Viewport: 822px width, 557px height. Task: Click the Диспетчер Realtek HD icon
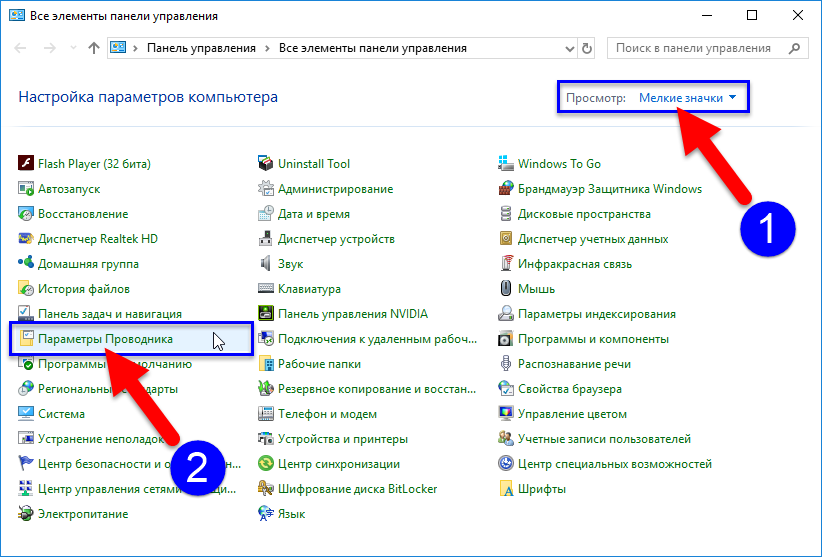26,239
